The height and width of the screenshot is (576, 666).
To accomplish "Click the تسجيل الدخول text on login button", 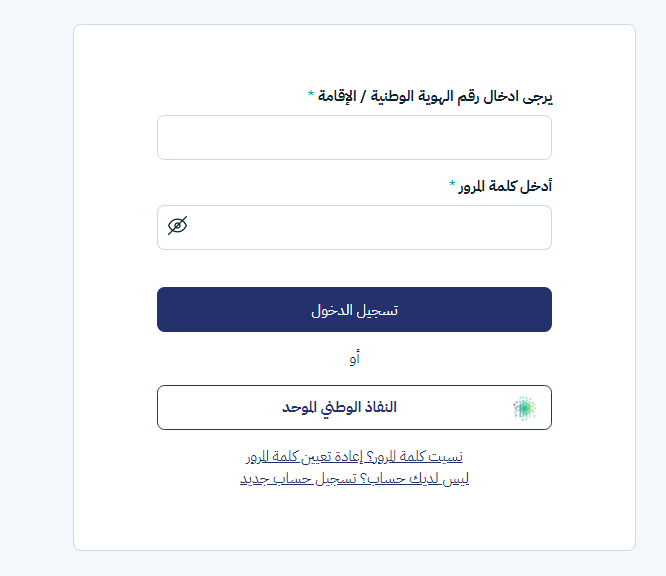I will [354, 310].
